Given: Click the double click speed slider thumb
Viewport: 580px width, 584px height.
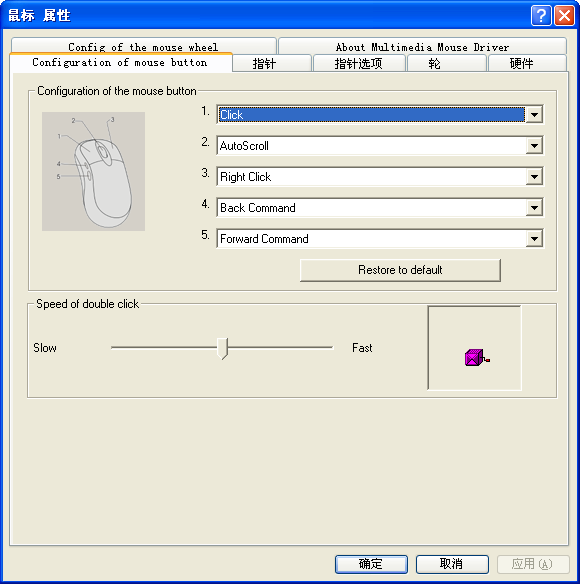Looking at the screenshot, I should click(x=222, y=348).
